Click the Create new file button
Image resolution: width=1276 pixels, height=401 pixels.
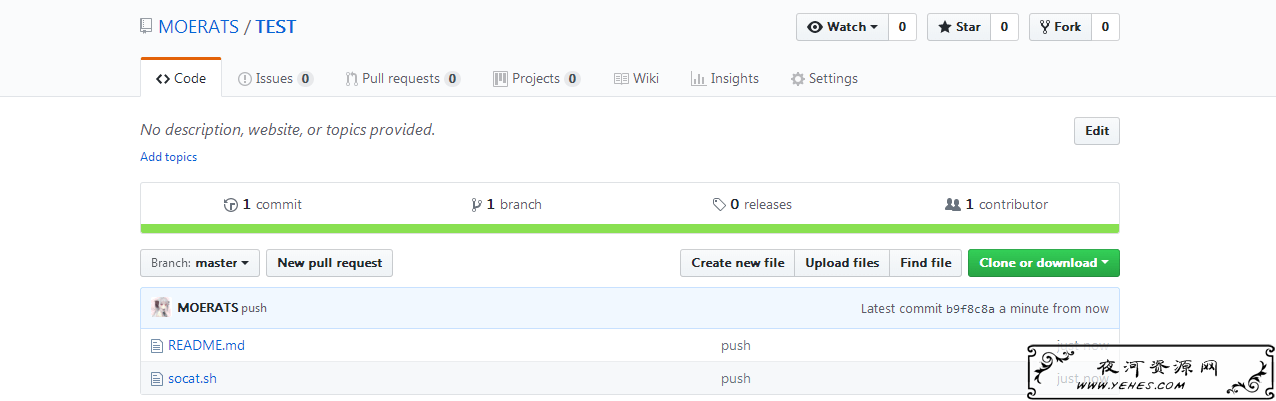coord(738,263)
